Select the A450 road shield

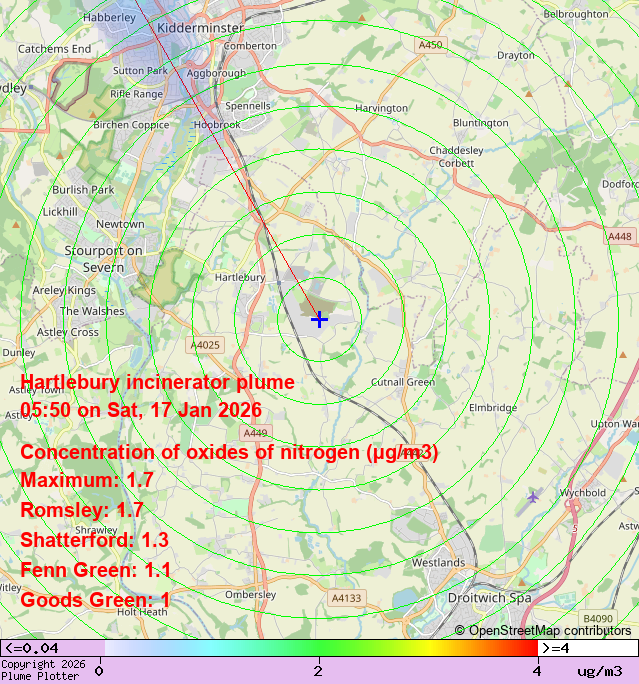430,45
